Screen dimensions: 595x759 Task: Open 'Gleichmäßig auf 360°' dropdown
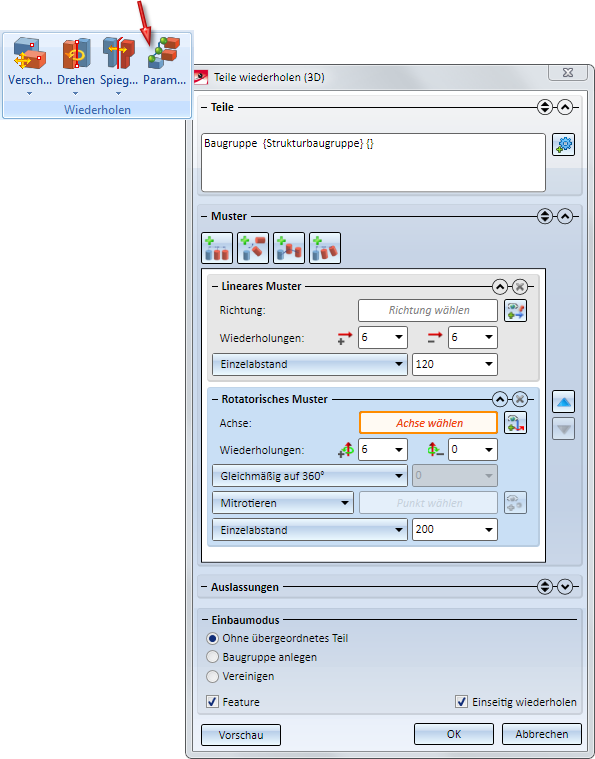point(309,476)
